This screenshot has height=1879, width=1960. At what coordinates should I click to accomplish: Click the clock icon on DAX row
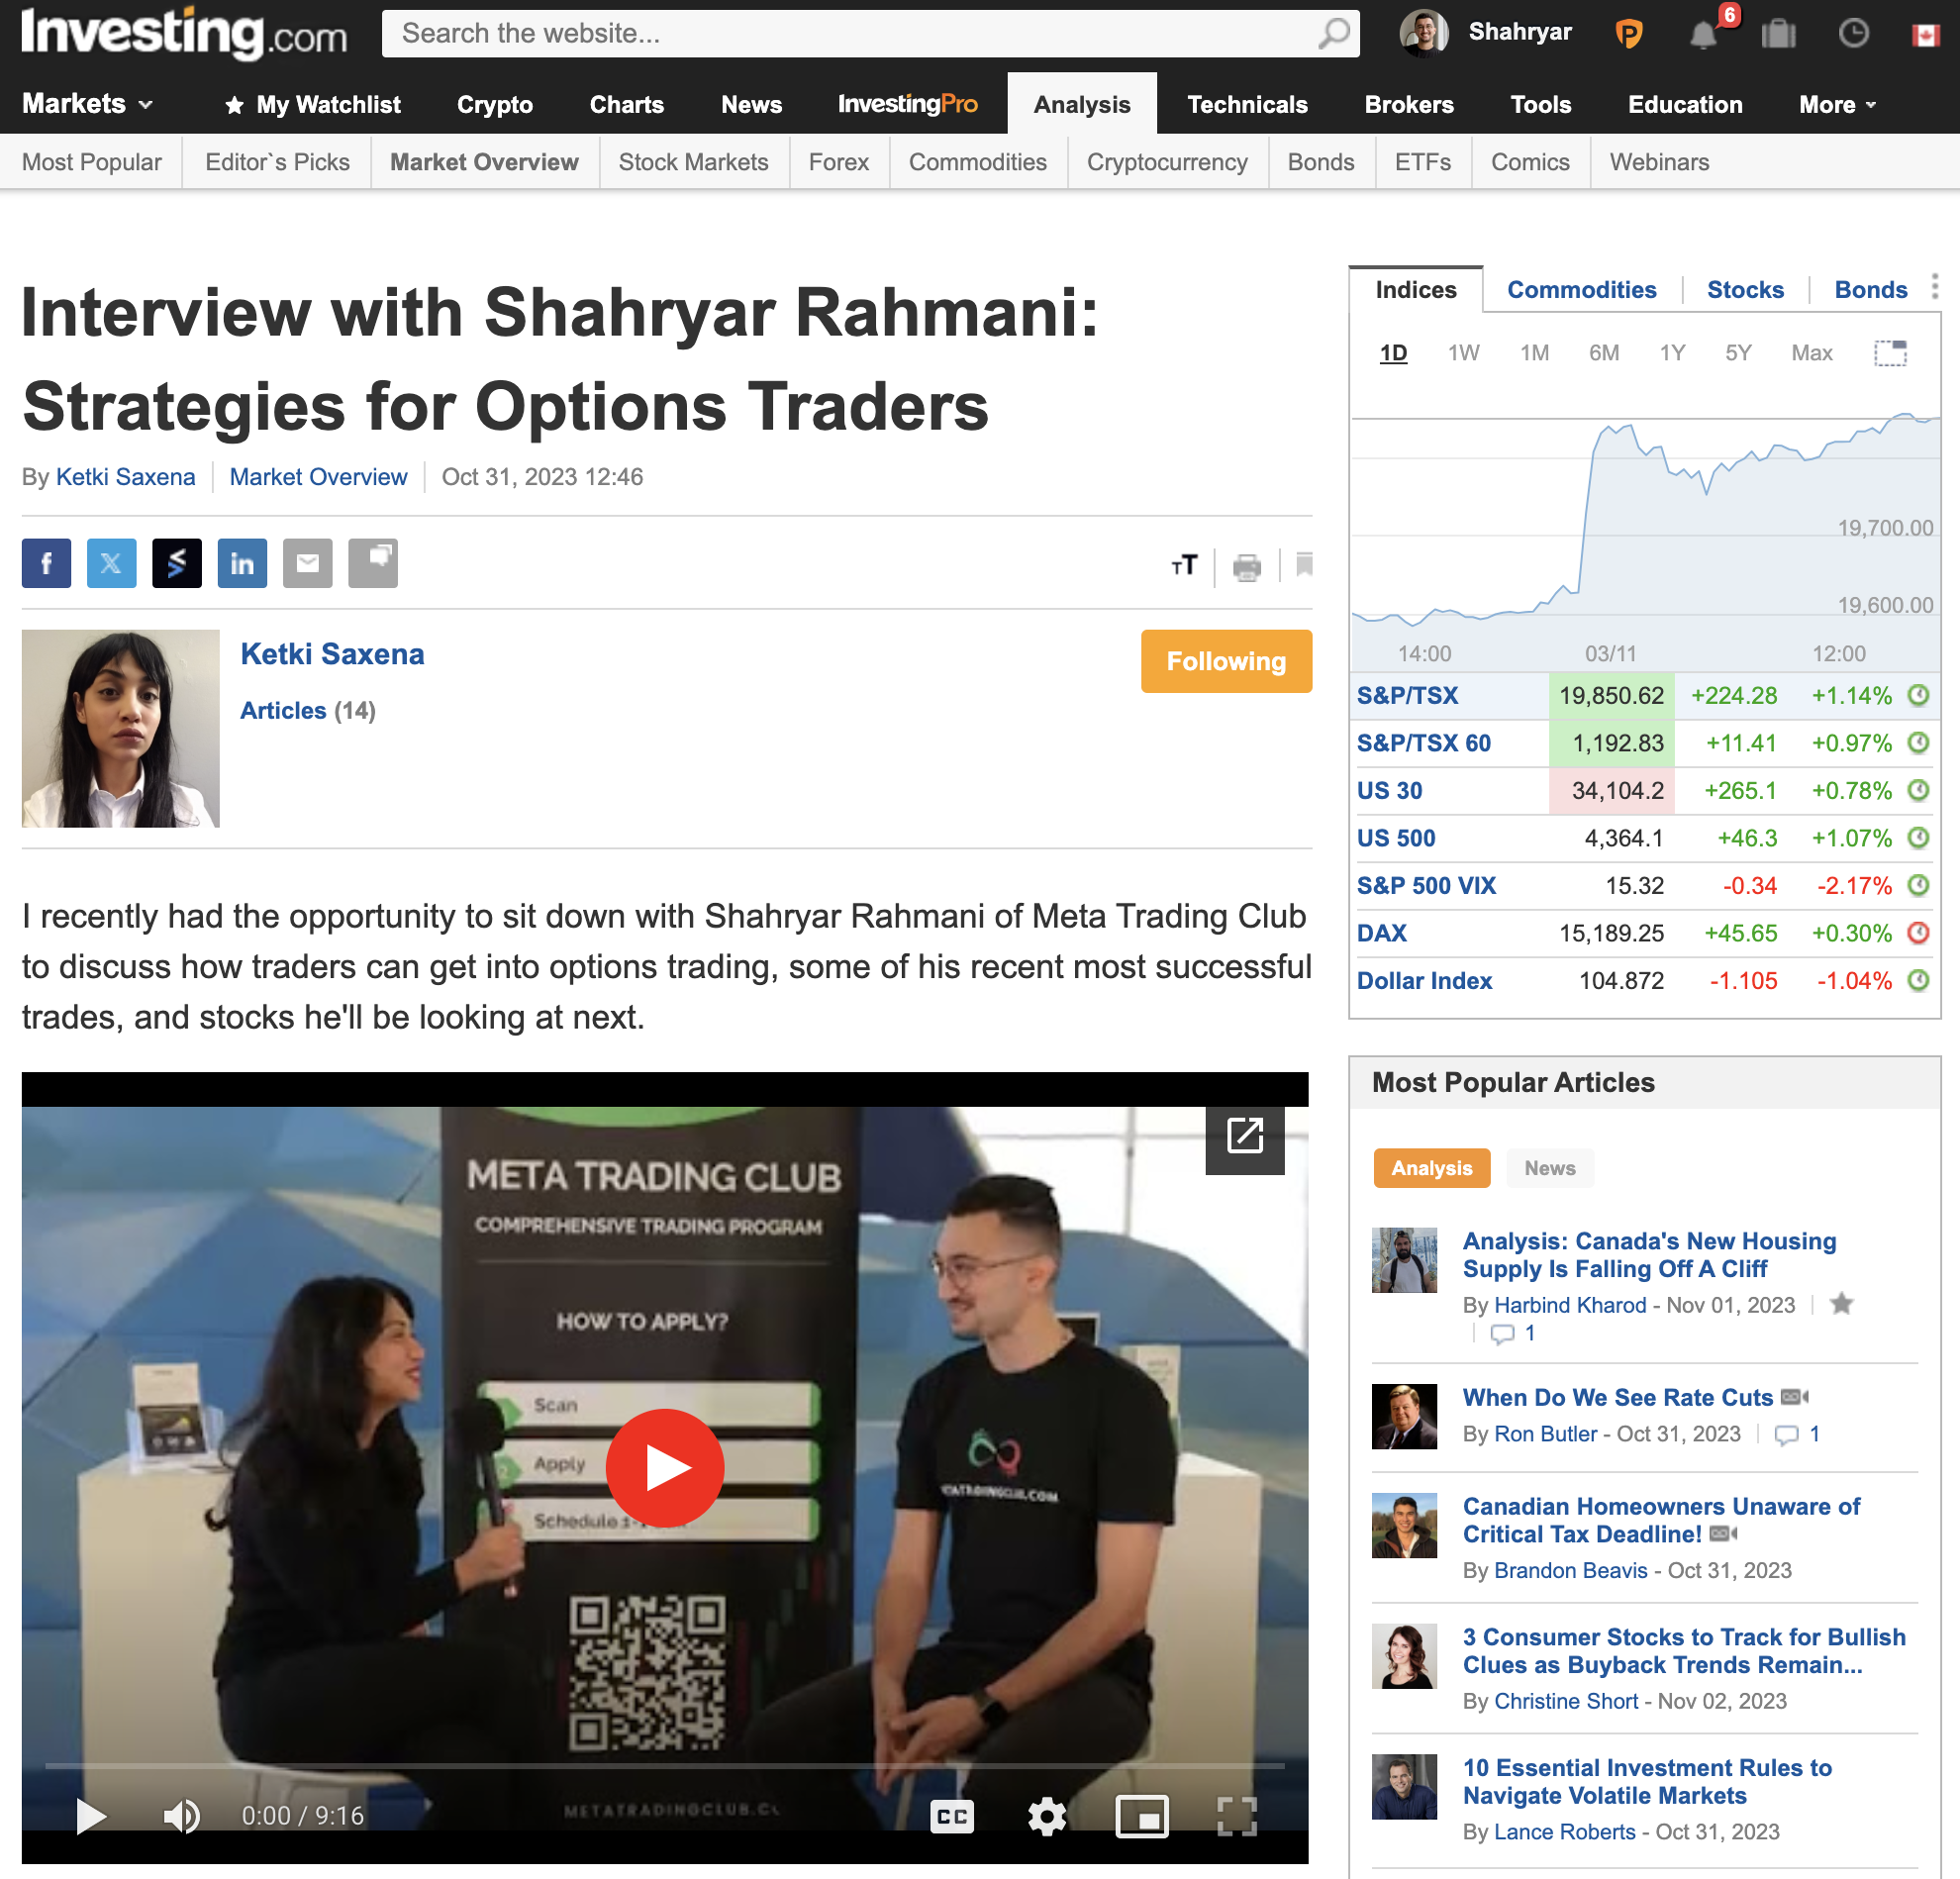tap(1918, 933)
